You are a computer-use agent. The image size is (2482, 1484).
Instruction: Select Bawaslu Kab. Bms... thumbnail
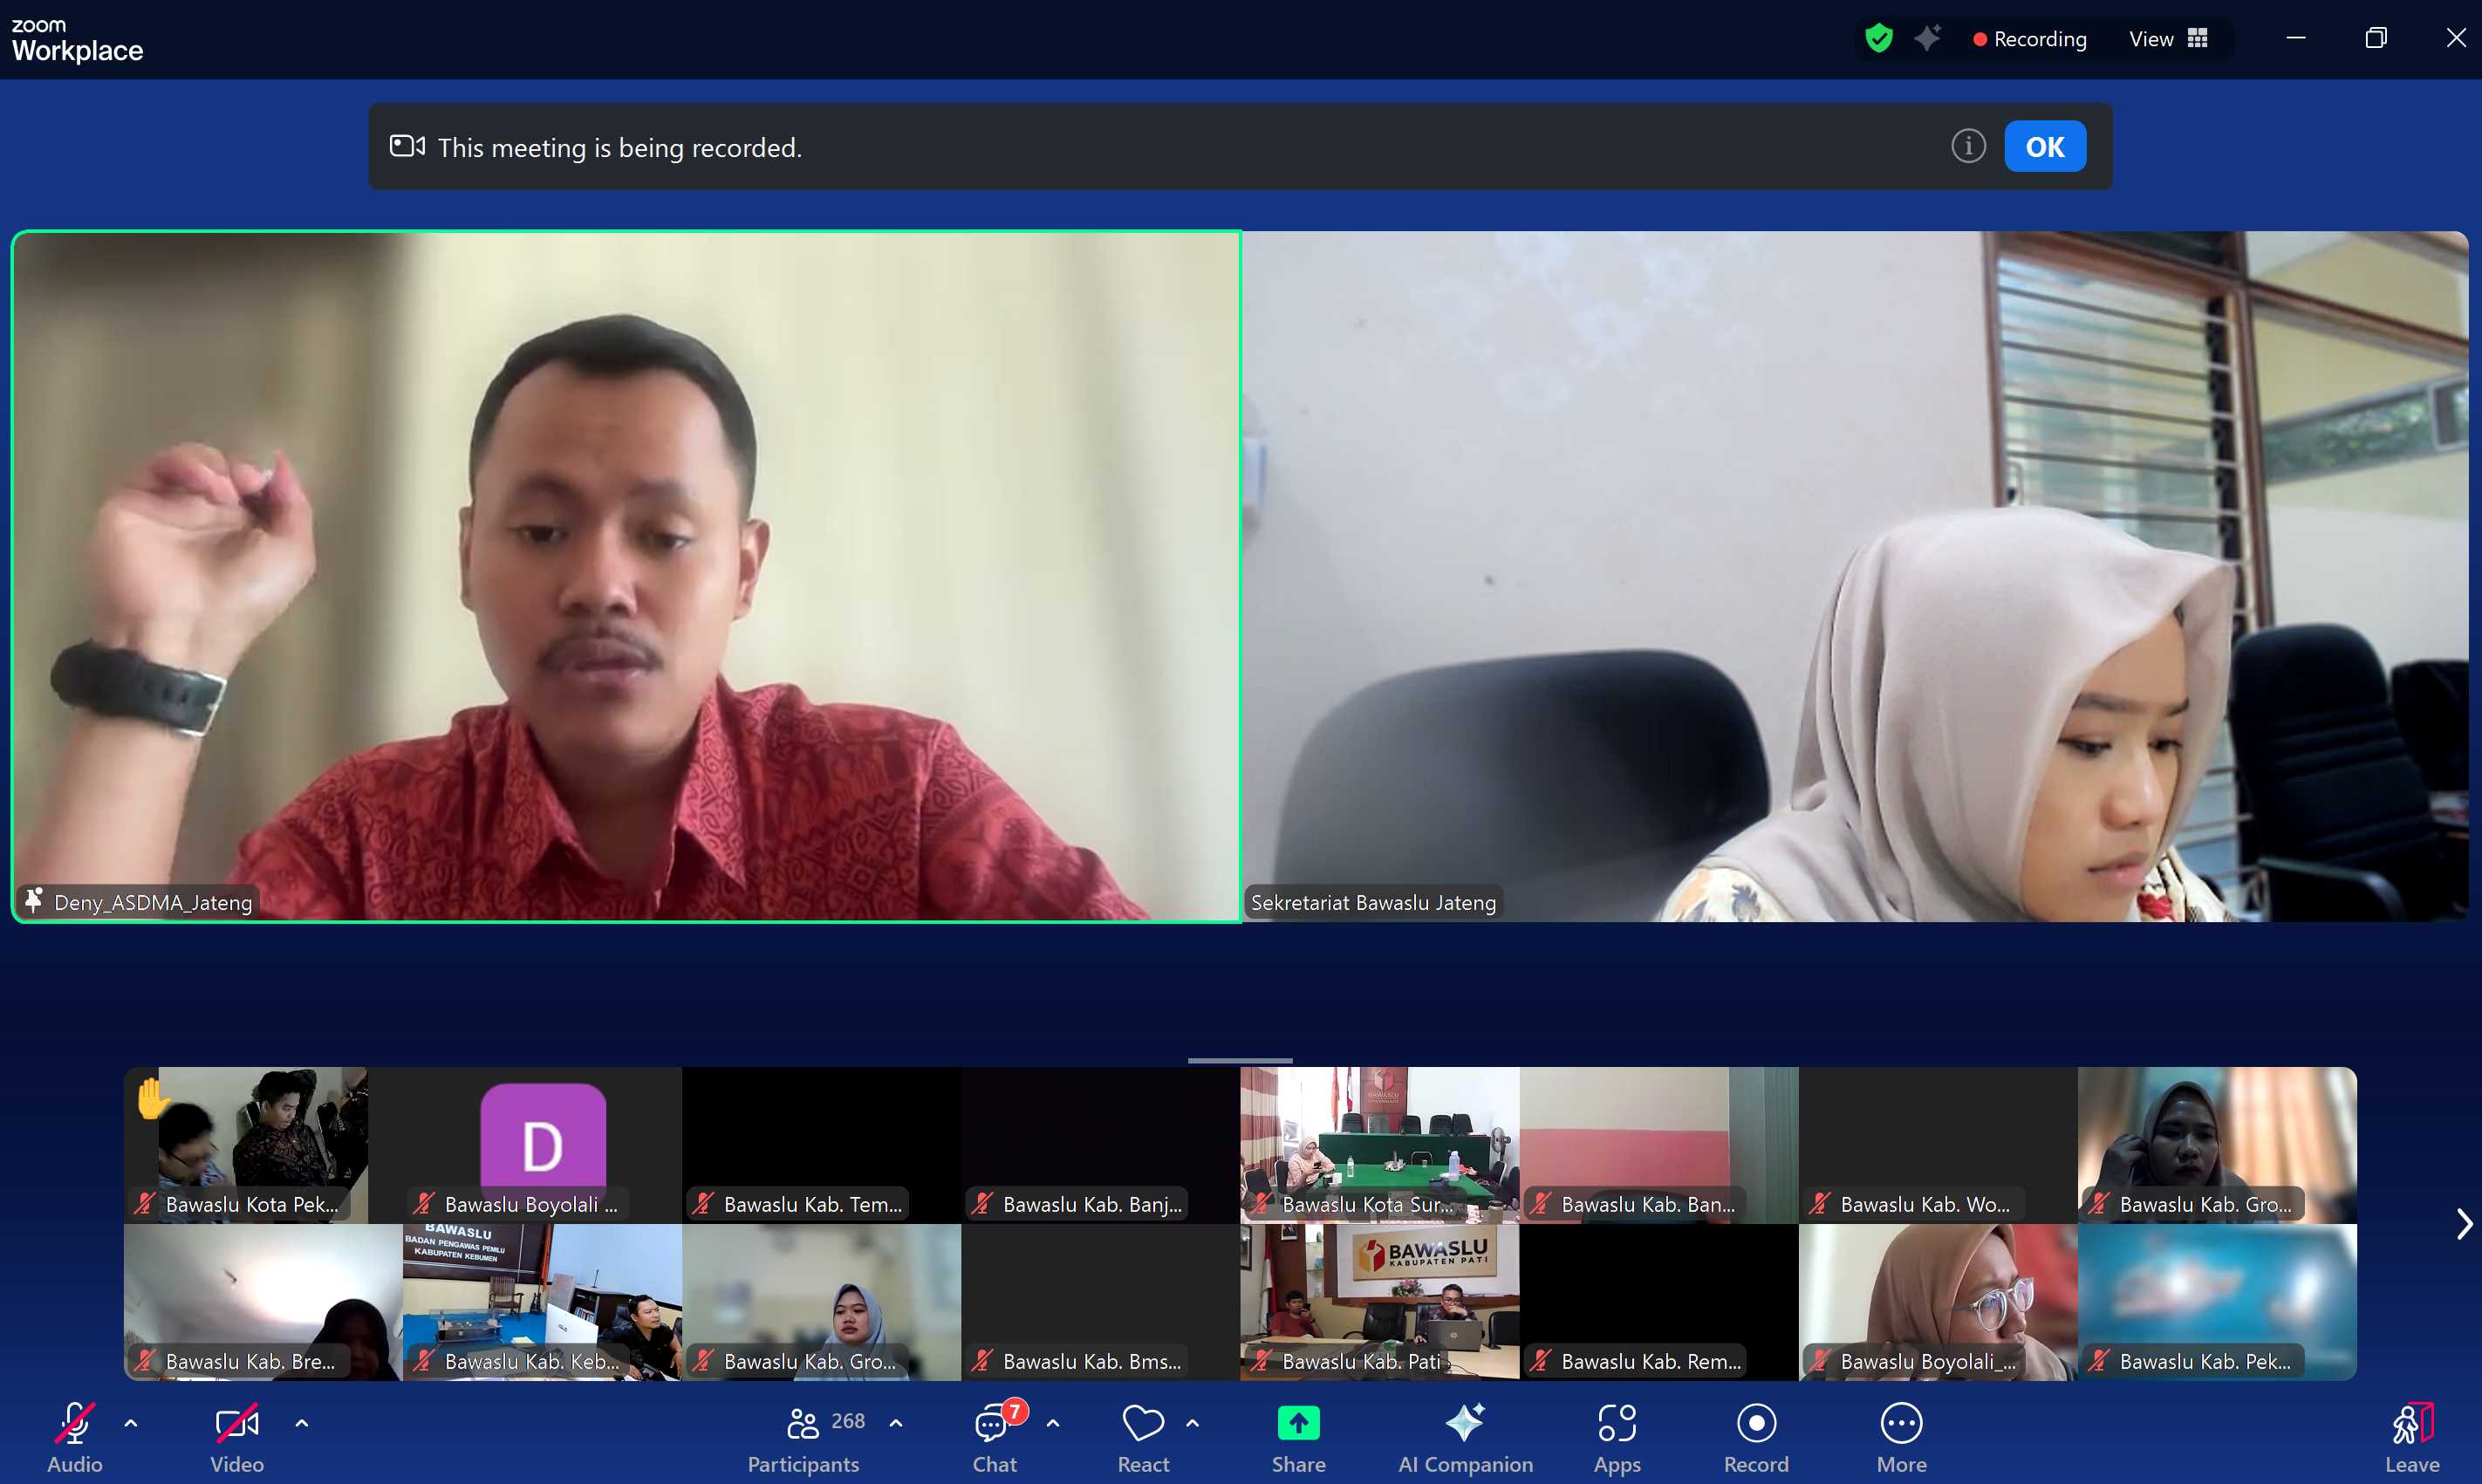coord(1101,1302)
